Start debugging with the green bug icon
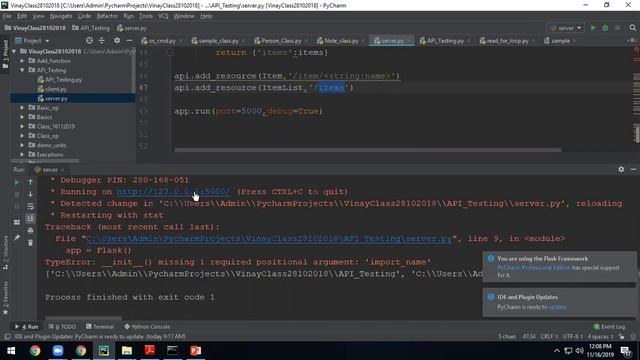640x360 pixels. coord(605,28)
